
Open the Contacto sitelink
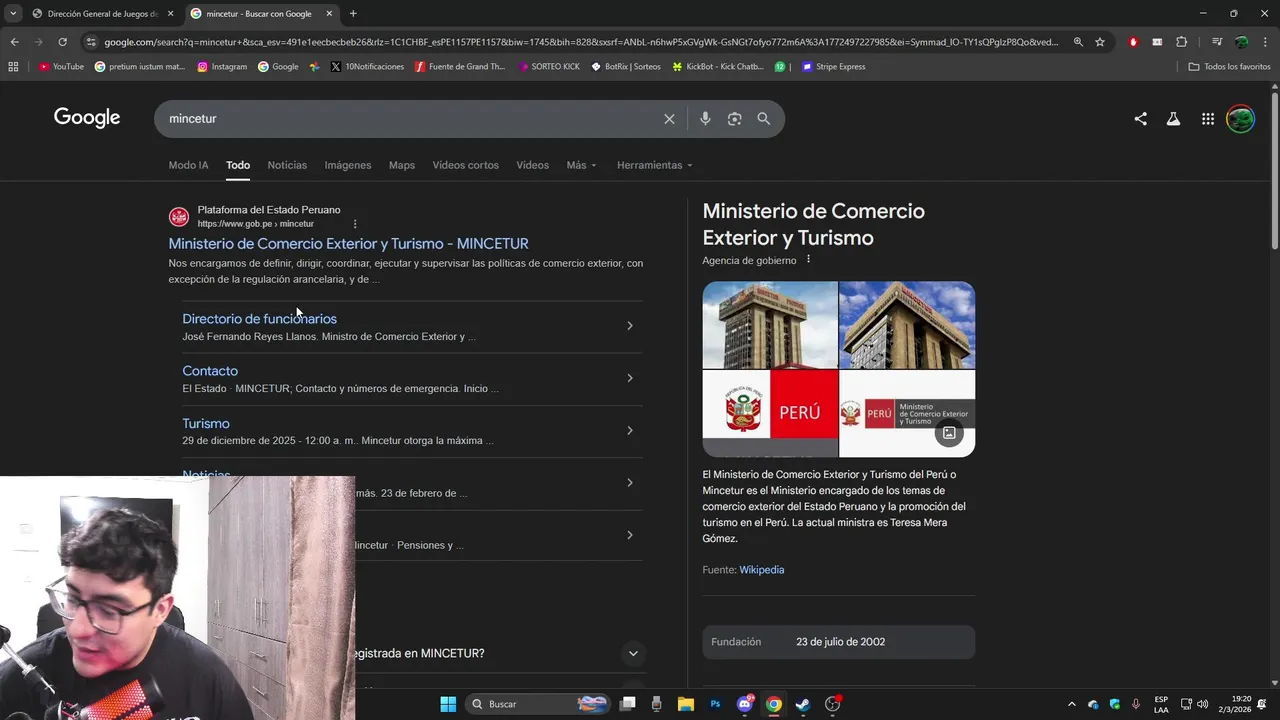click(x=210, y=371)
